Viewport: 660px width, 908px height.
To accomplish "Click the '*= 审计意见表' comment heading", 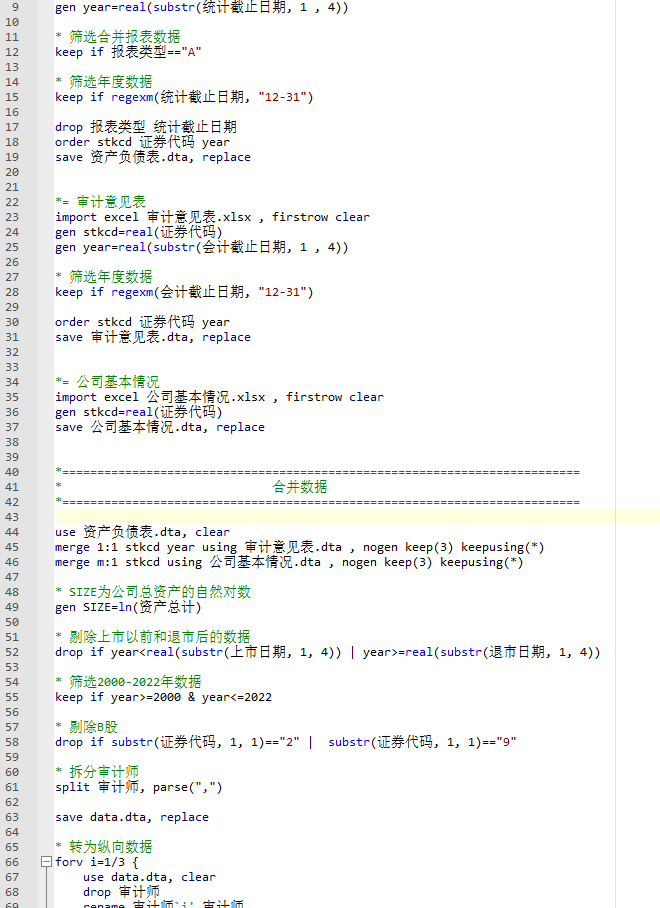I will click(x=100, y=202).
